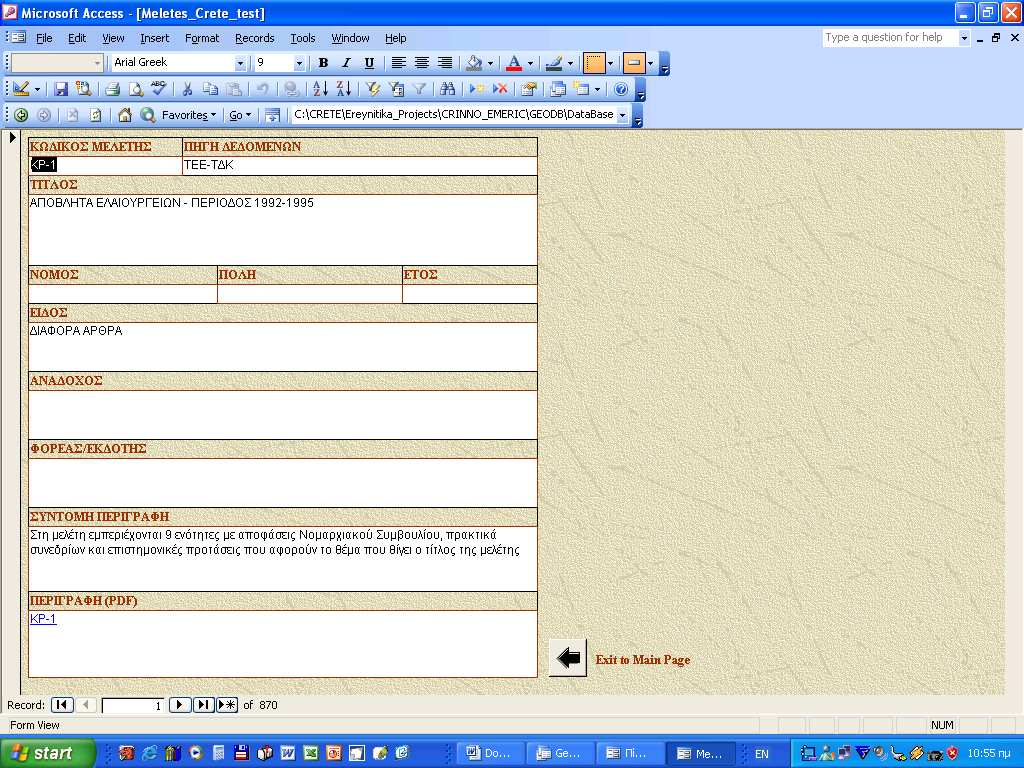The width and height of the screenshot is (1024, 768).
Task: Click the Web Refresh icon
Action: click(x=95, y=116)
